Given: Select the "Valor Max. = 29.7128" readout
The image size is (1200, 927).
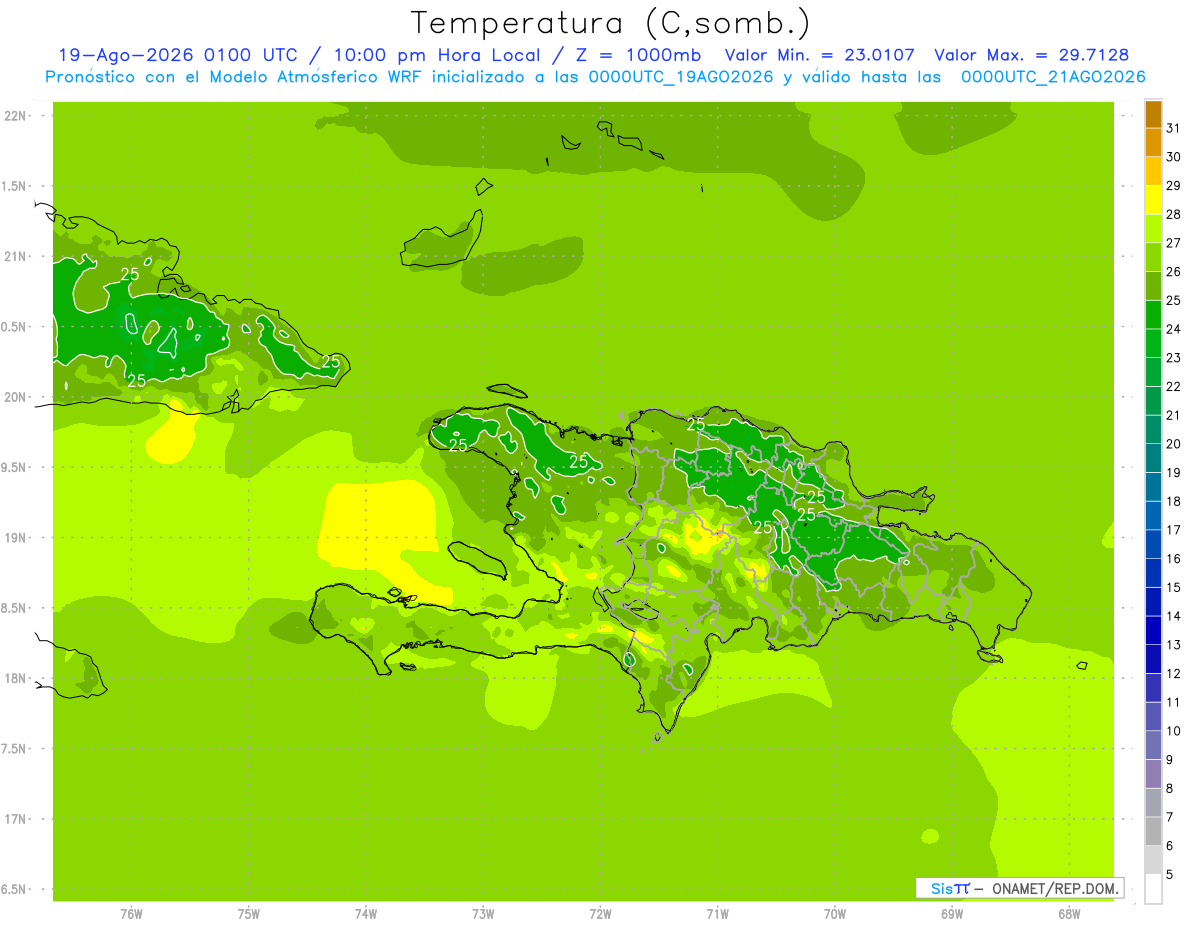Looking at the screenshot, I should (x=1031, y=55).
